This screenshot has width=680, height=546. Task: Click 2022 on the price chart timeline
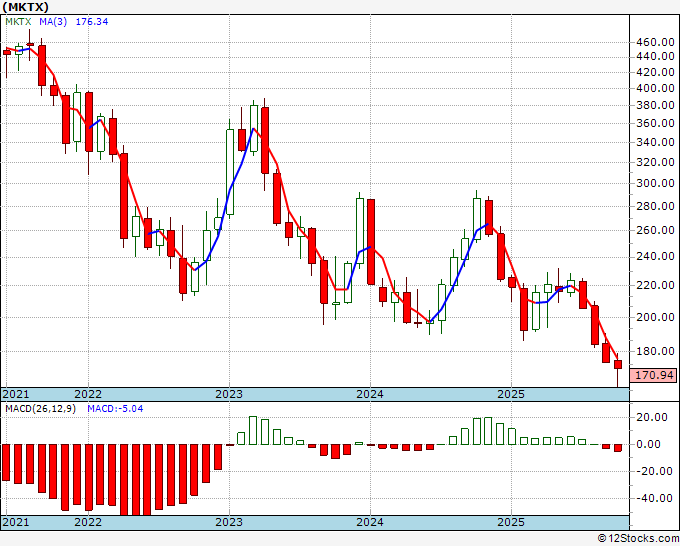88,394
